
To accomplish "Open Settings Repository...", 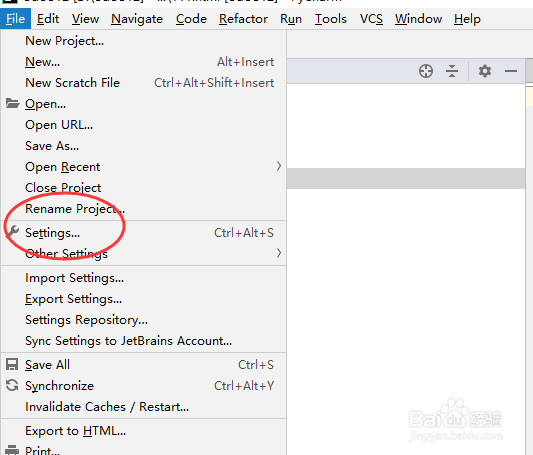I will tap(143, 320).
